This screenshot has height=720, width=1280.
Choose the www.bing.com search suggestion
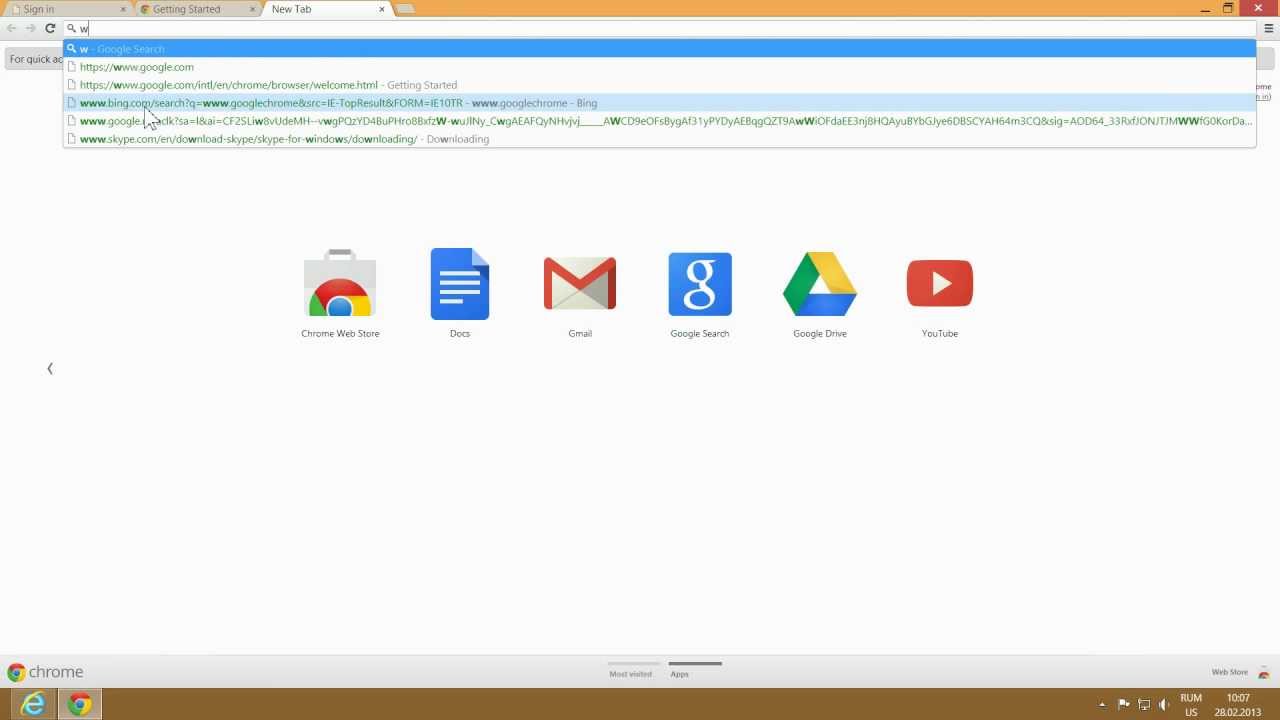[660, 103]
